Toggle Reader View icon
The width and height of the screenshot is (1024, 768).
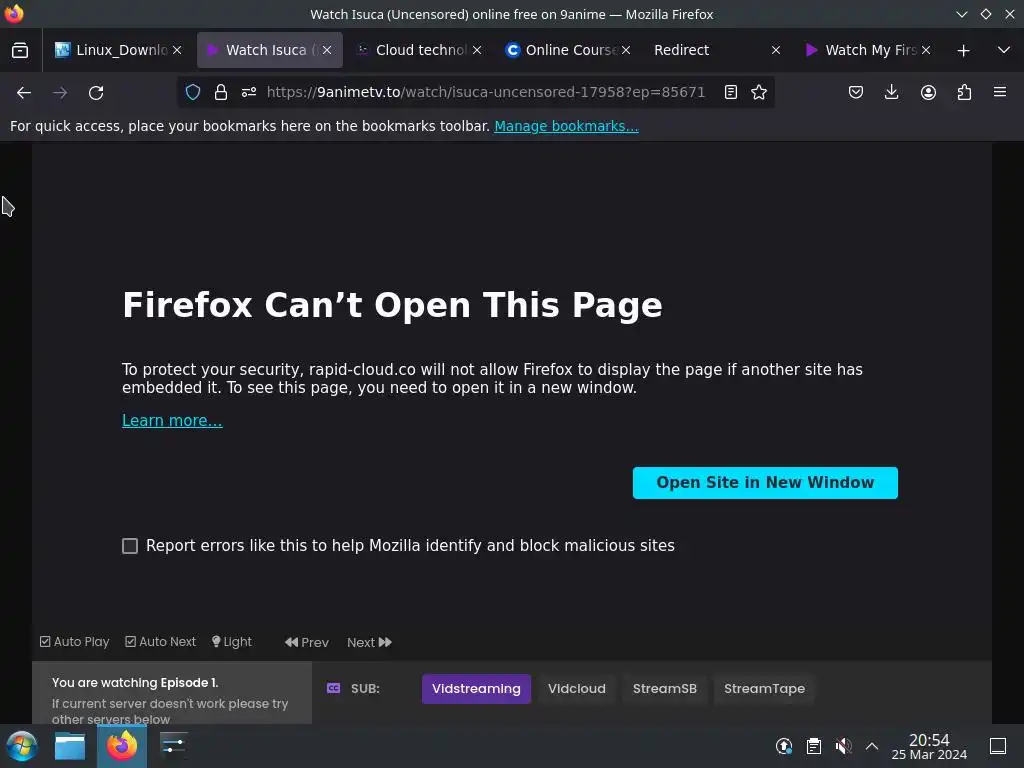point(731,92)
